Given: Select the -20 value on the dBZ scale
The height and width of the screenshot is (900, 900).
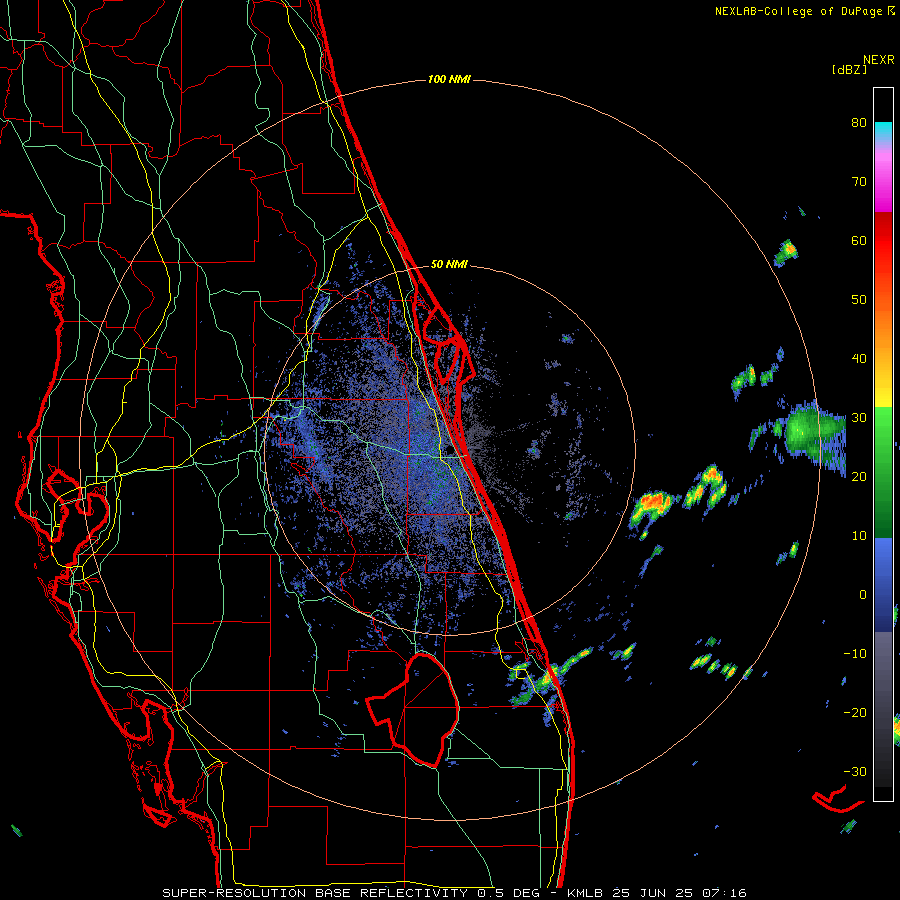Looking at the screenshot, I should (855, 712).
